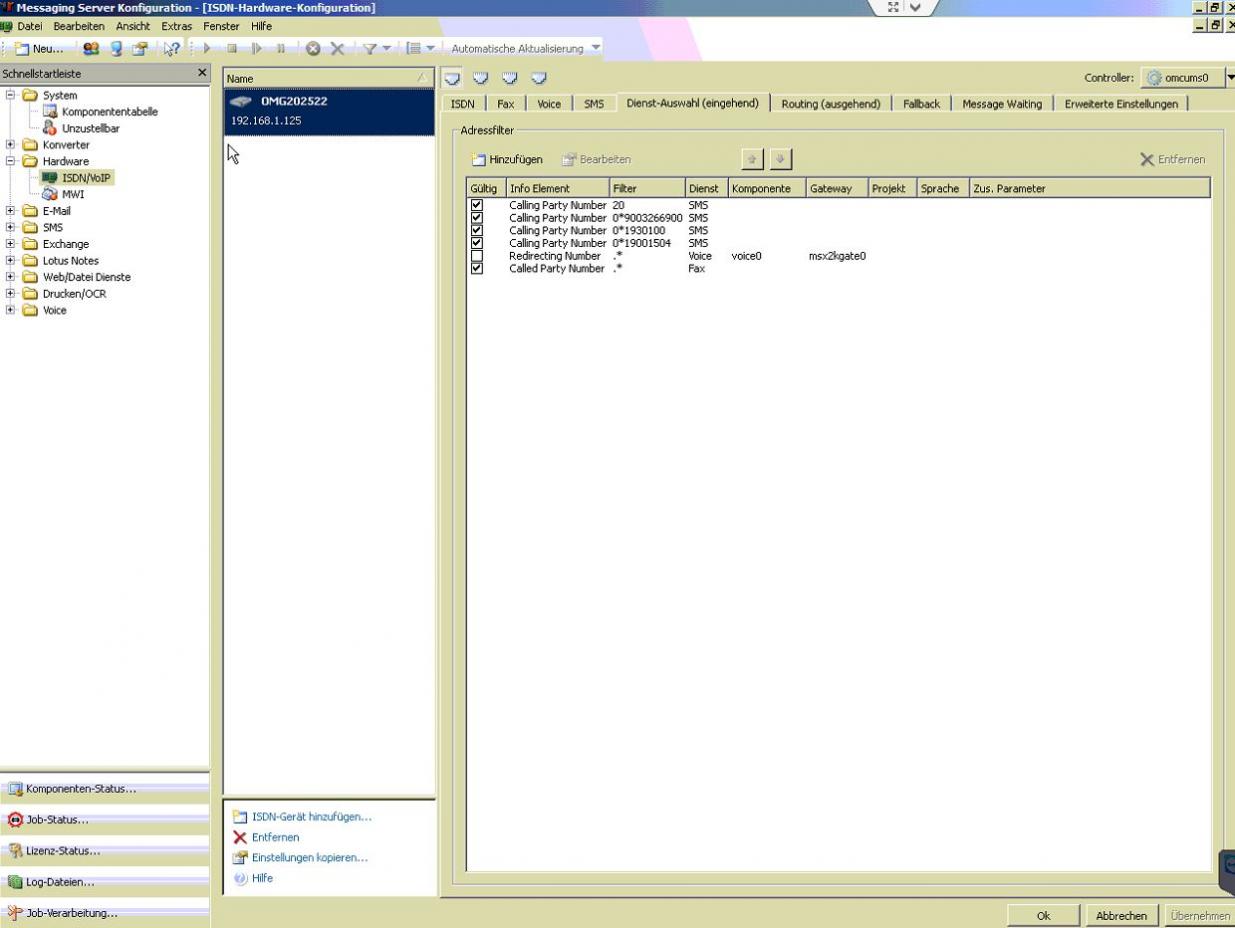The image size is (1235, 928).
Task: Enable the Redirecting Number filter checkbox
Action: click(x=476, y=256)
